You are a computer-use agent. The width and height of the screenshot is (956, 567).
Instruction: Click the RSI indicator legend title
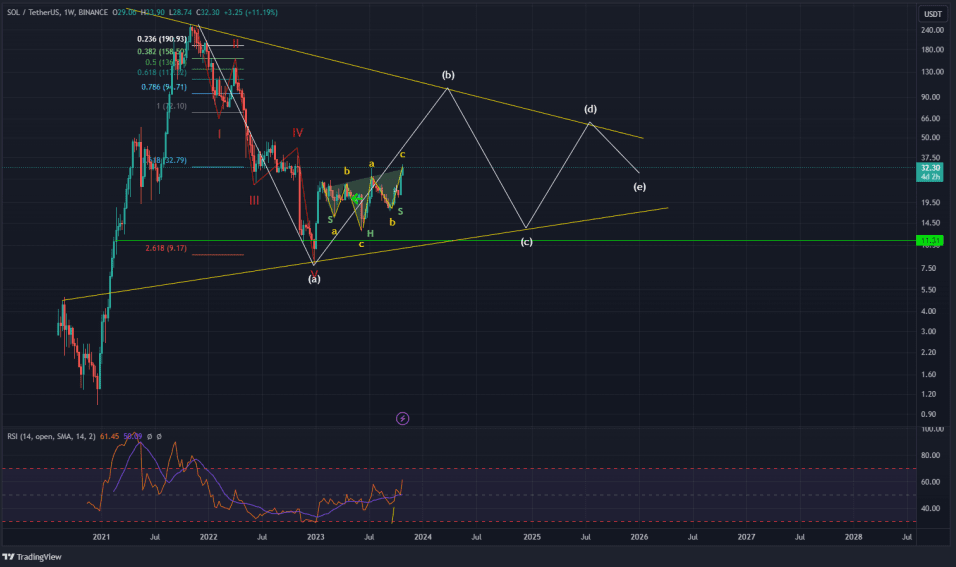tap(51, 437)
